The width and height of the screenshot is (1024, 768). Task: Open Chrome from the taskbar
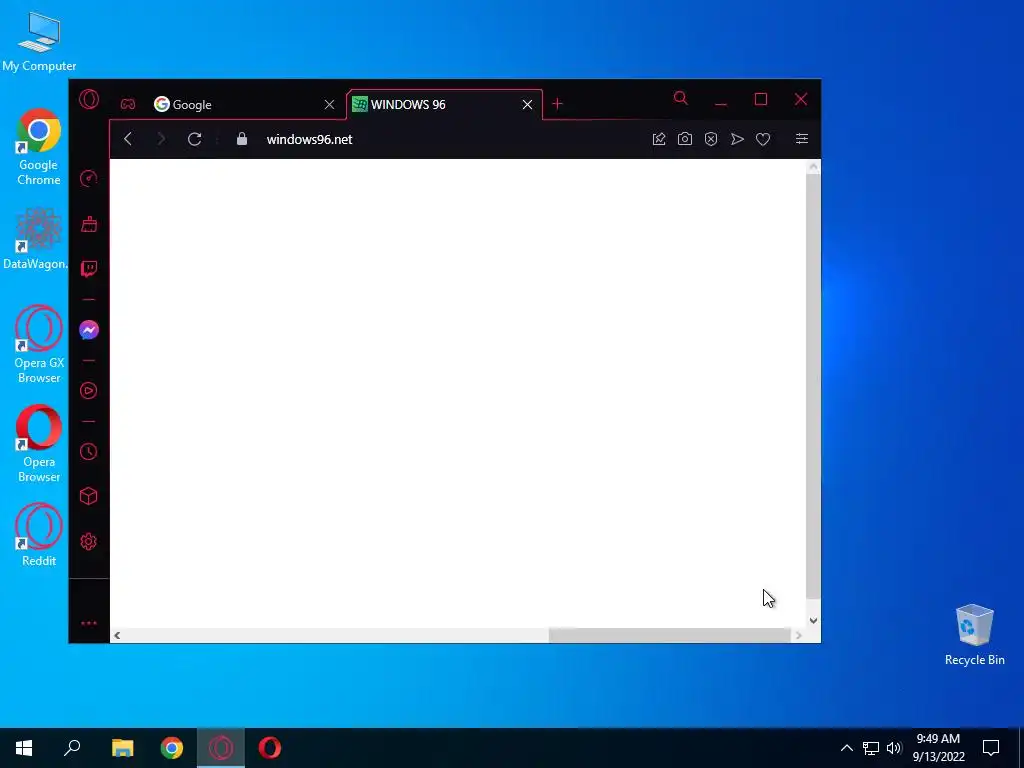point(172,748)
